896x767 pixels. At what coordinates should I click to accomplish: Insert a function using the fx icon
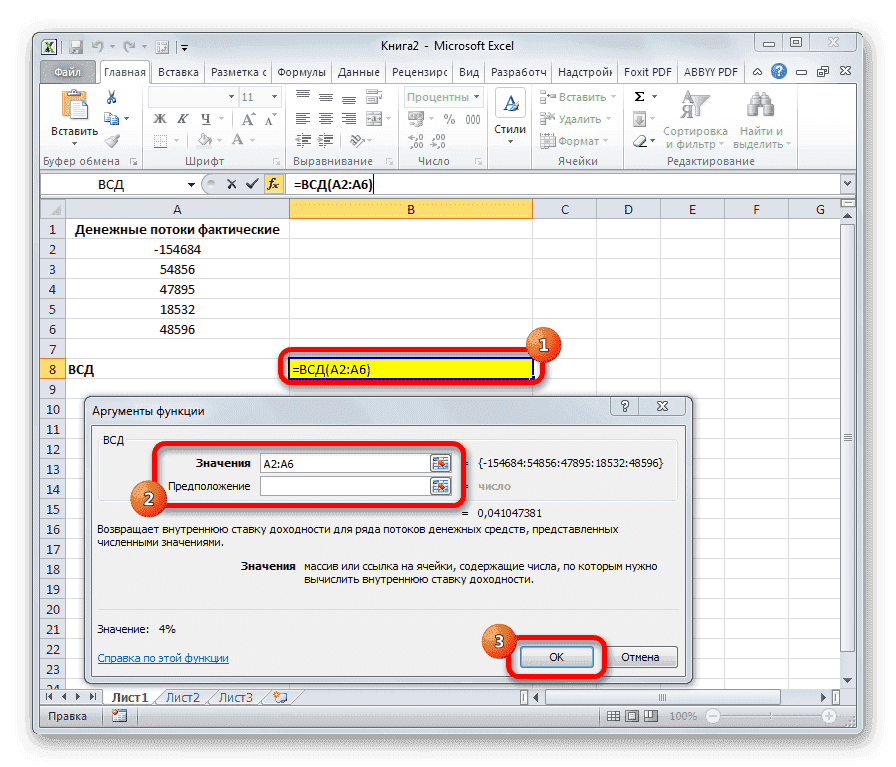273,184
